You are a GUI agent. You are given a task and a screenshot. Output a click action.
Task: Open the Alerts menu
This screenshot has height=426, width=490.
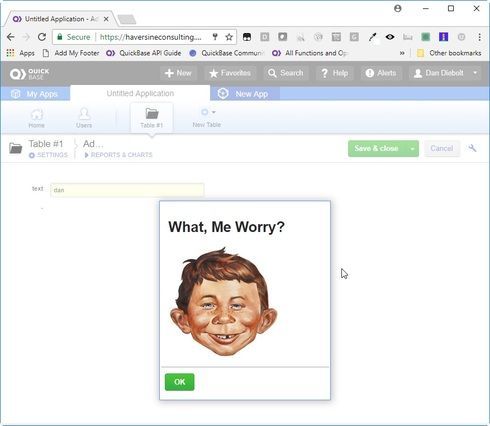pyautogui.click(x=381, y=73)
